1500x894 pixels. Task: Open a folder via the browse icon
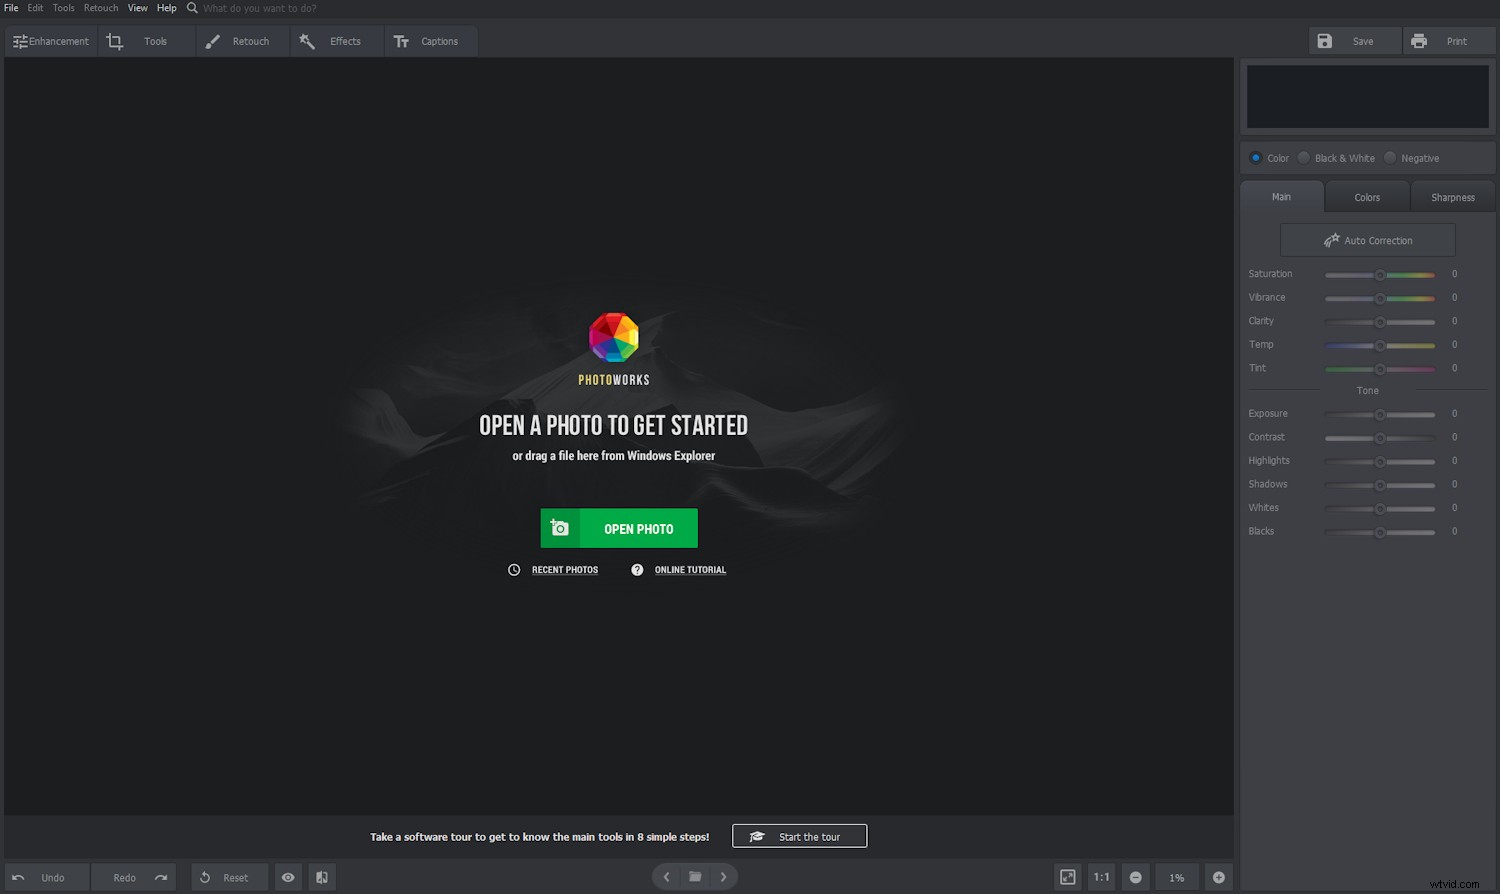695,876
